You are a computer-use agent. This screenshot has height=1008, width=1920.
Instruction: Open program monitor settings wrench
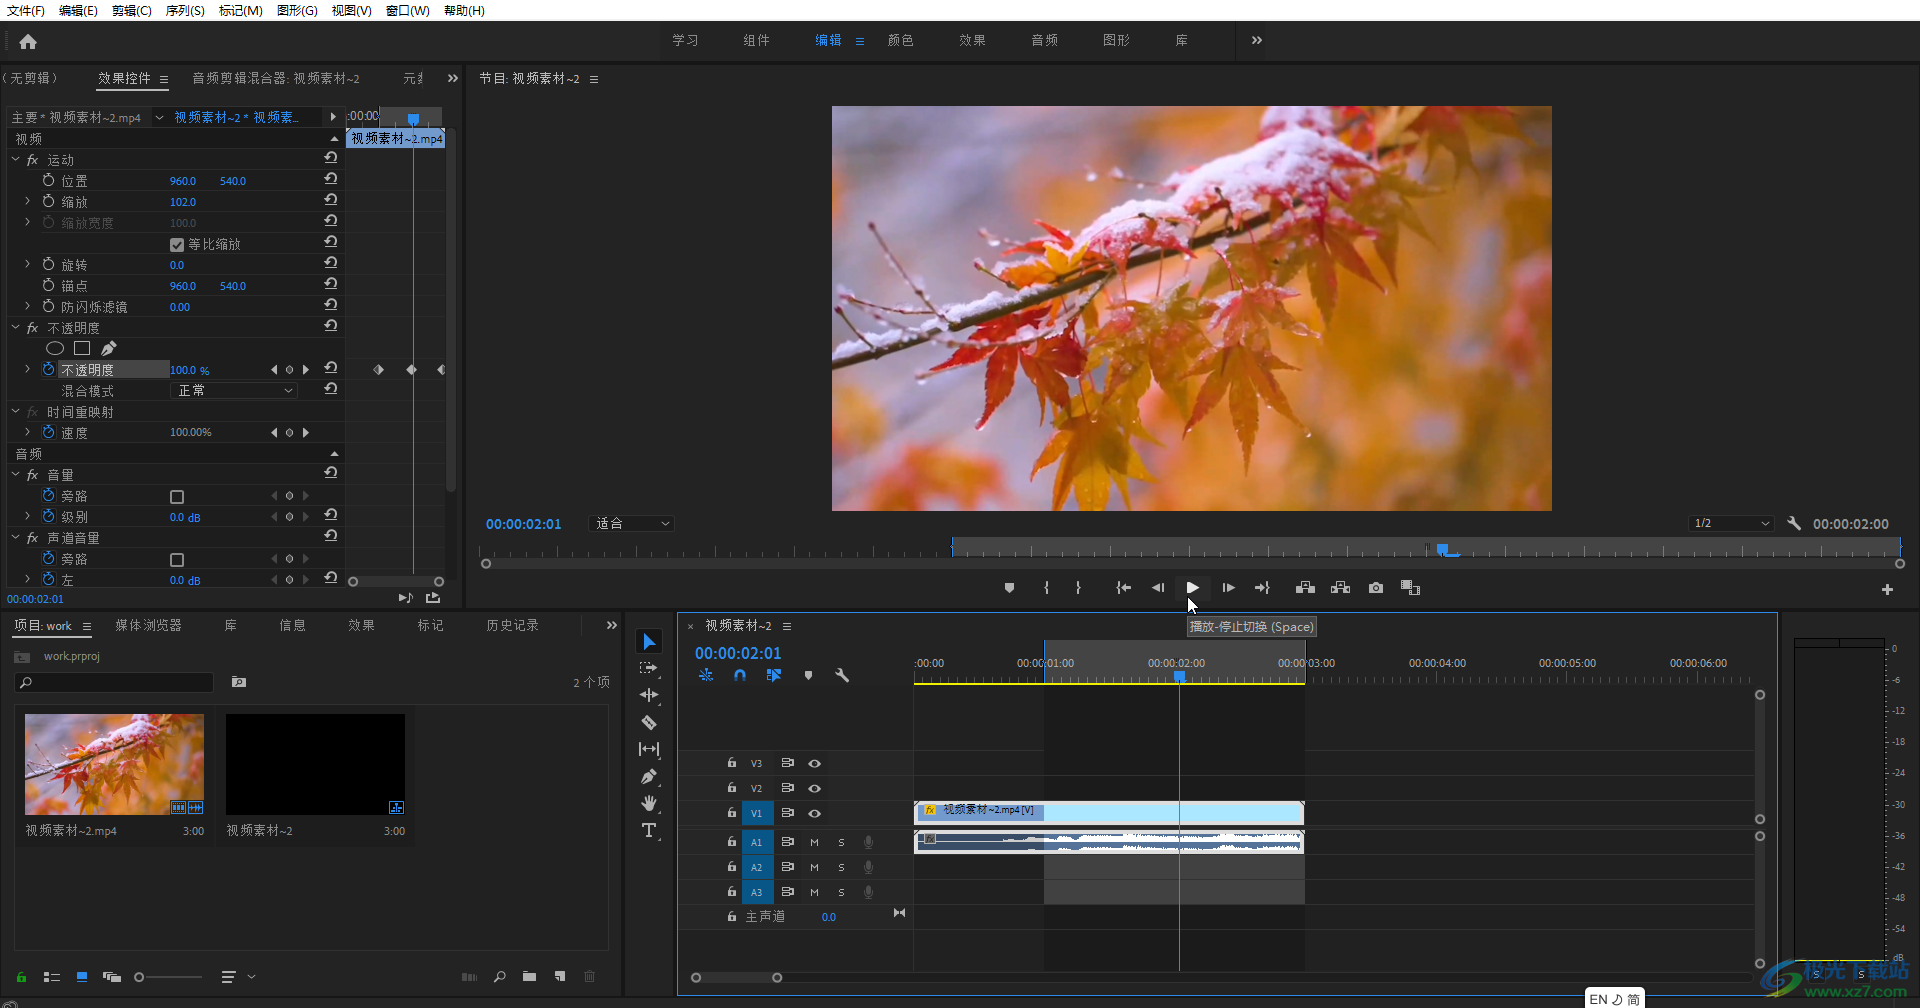click(x=1794, y=523)
